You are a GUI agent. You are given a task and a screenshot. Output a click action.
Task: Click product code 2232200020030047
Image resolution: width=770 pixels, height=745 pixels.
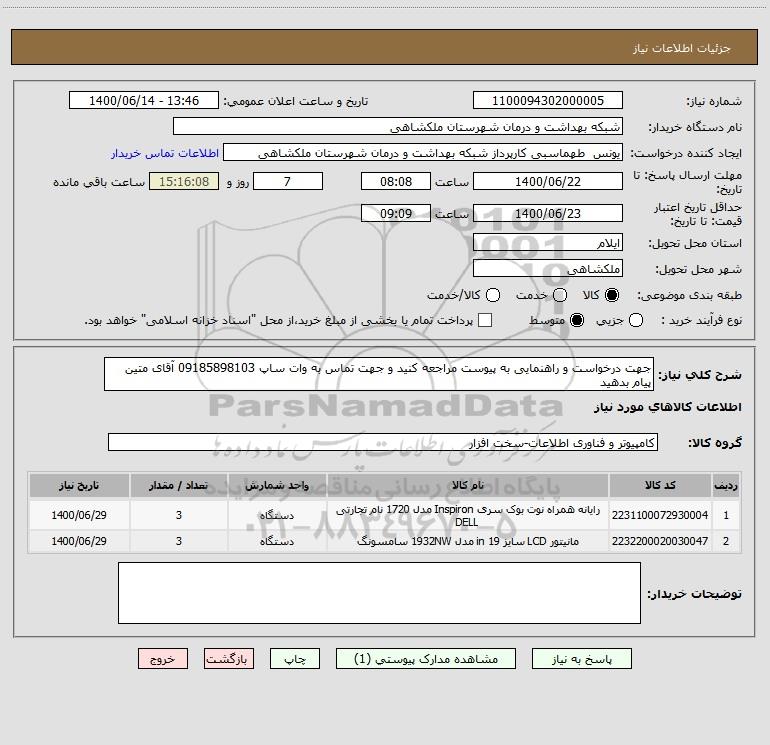[x=660, y=541]
